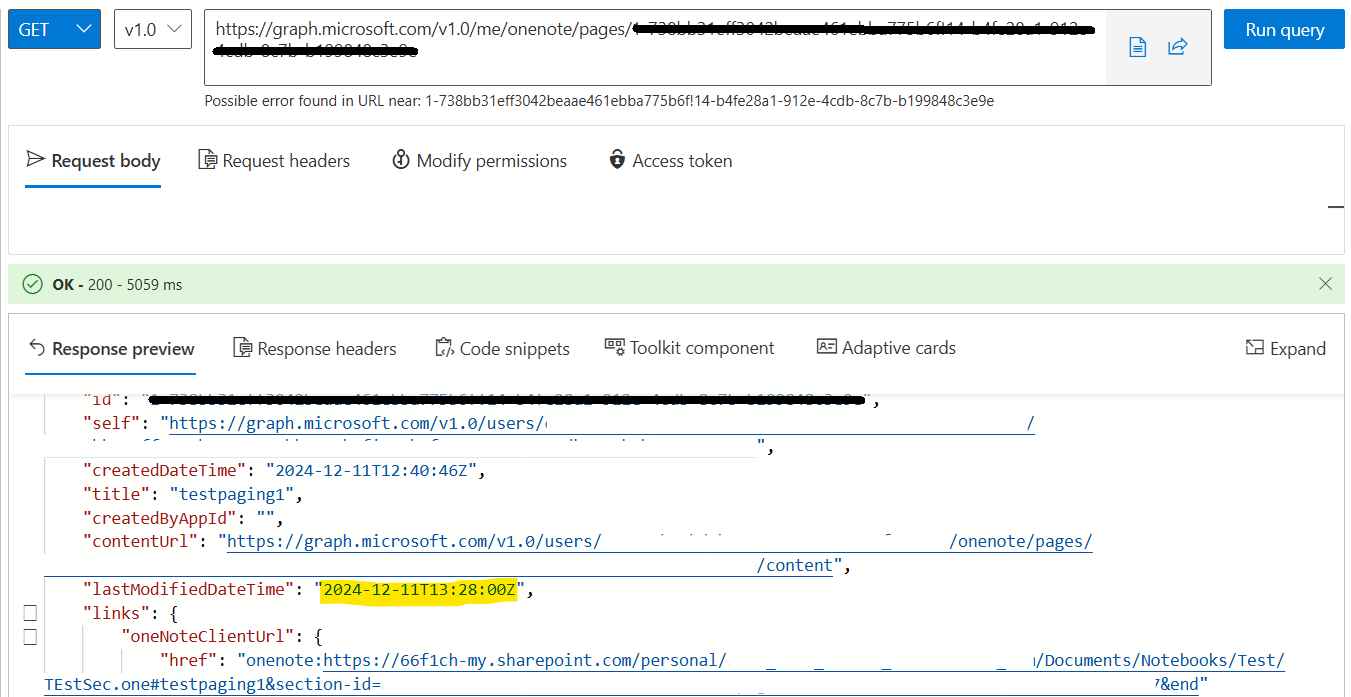Check the box next to oneNoteClientUrl line
The height and width of the screenshot is (697, 1351).
click(x=30, y=636)
